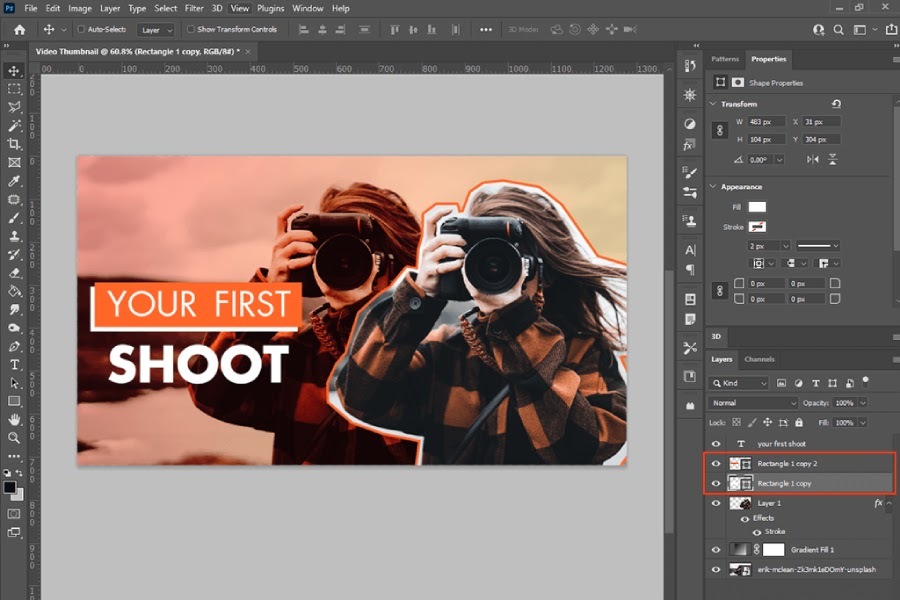
Task: Select the 'your first shoot' layer name
Action: (781, 444)
